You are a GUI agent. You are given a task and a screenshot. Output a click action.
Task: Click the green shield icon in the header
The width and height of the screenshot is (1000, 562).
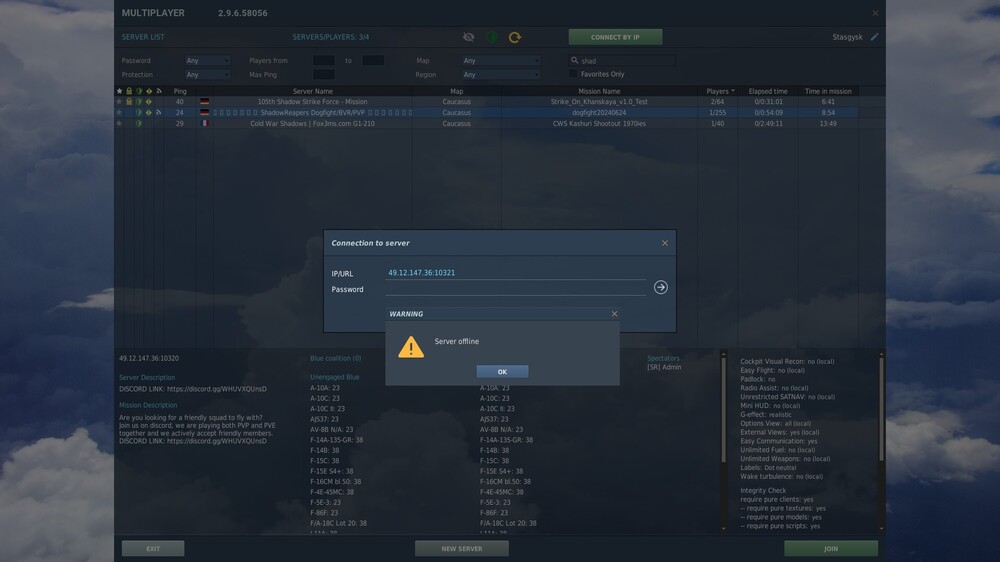492,37
